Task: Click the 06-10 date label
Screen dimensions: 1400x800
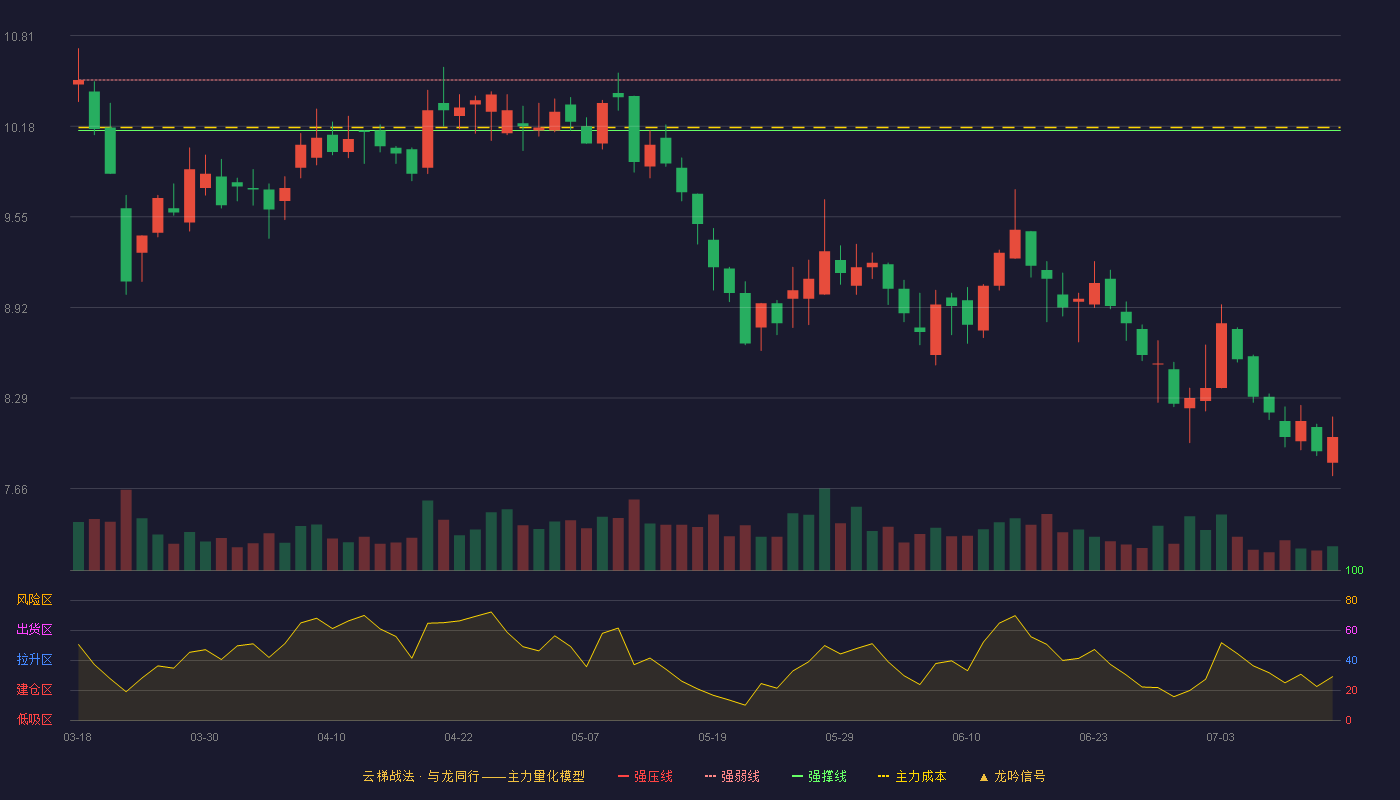Action: (x=966, y=737)
